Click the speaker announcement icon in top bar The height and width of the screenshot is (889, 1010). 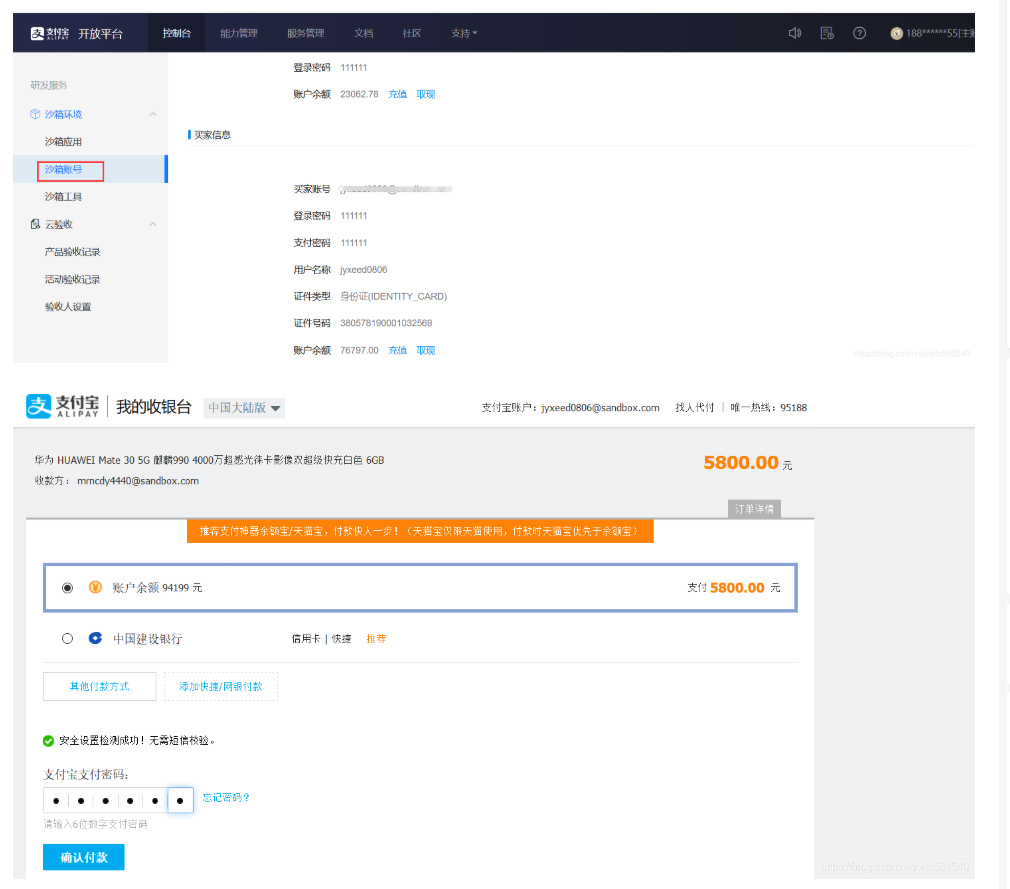[795, 33]
